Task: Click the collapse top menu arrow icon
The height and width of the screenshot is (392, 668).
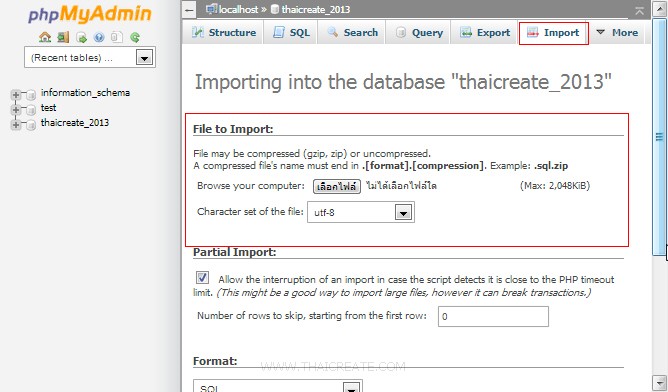Action: coord(639,11)
